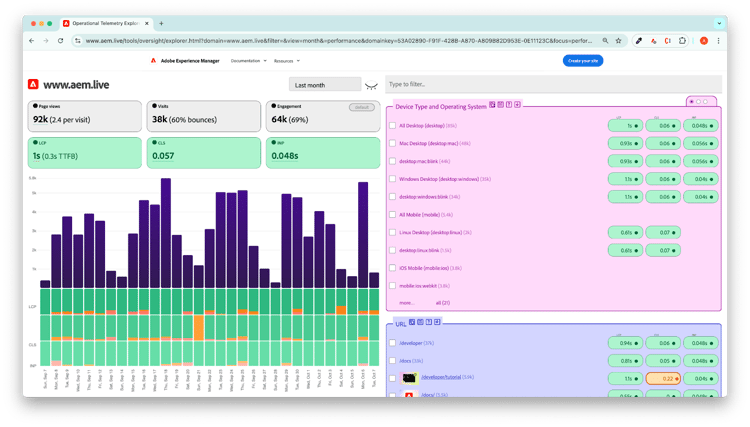Viewport: 750px width, 427px height.
Task: Click the Type to filter input field
Action: click(553, 84)
